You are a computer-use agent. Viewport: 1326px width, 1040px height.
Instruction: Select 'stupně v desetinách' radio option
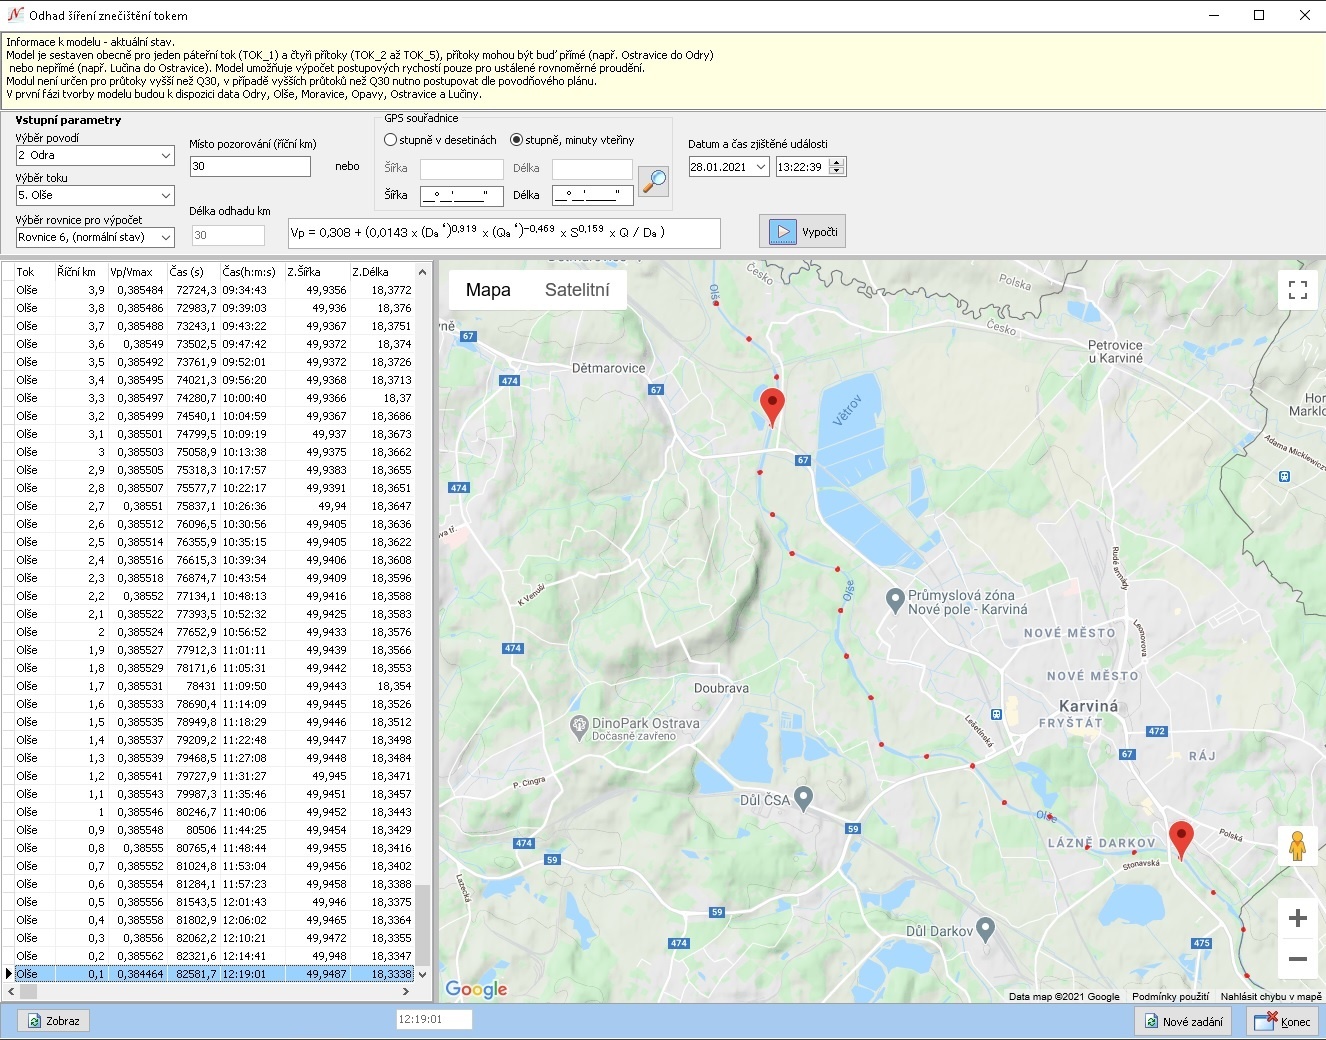click(x=391, y=140)
